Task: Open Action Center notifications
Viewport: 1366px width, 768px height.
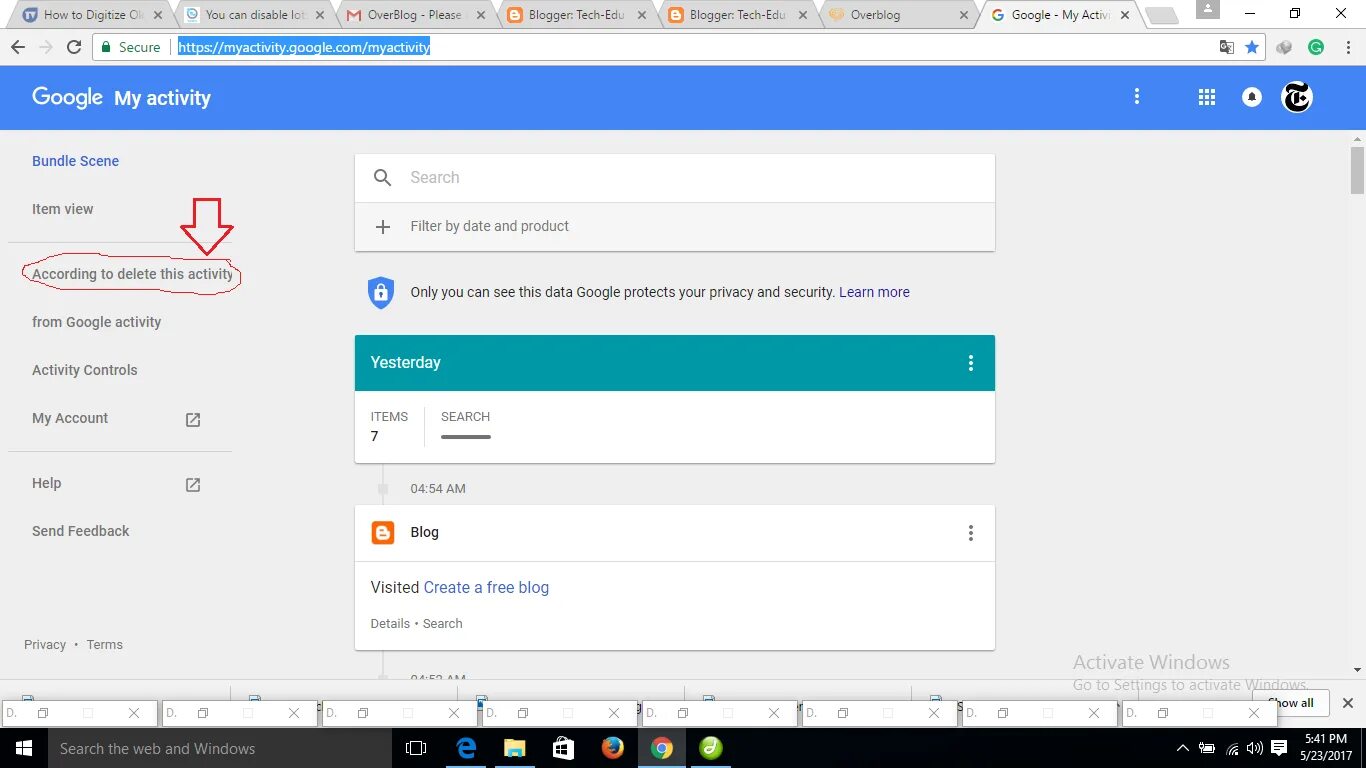Action: coord(1279,748)
